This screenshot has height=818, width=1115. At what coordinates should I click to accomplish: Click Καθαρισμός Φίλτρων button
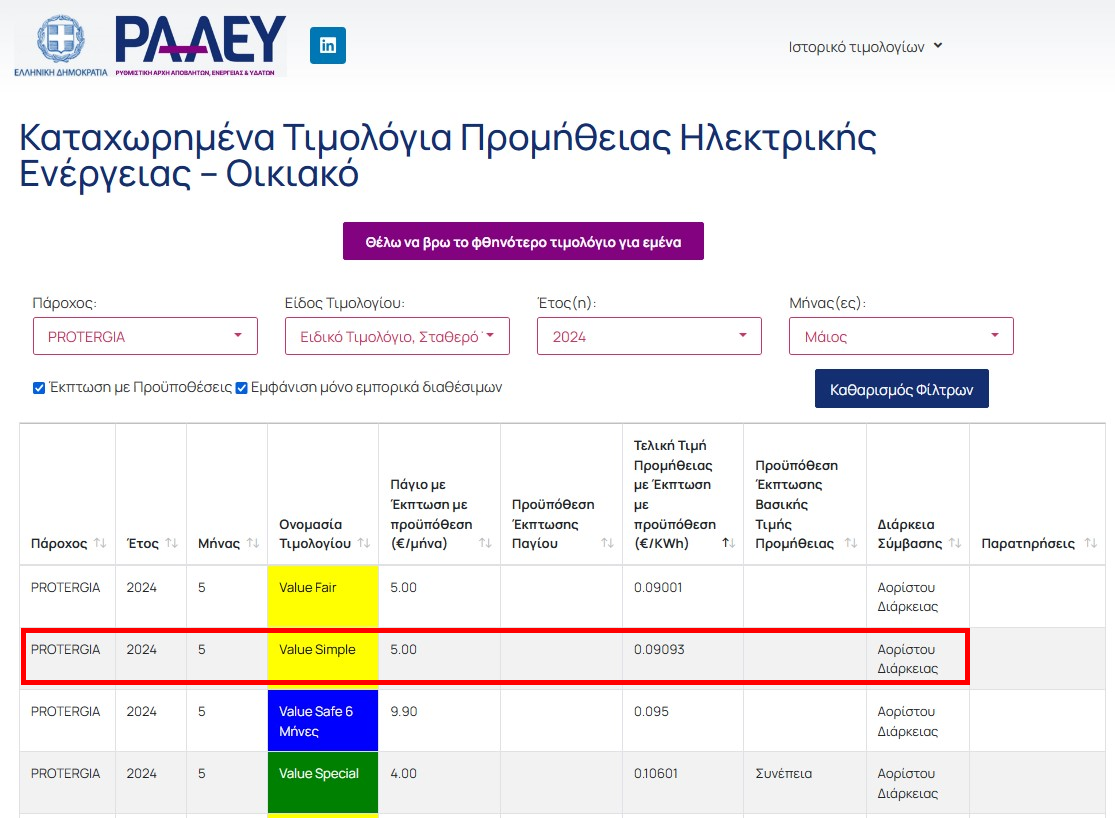click(x=902, y=388)
